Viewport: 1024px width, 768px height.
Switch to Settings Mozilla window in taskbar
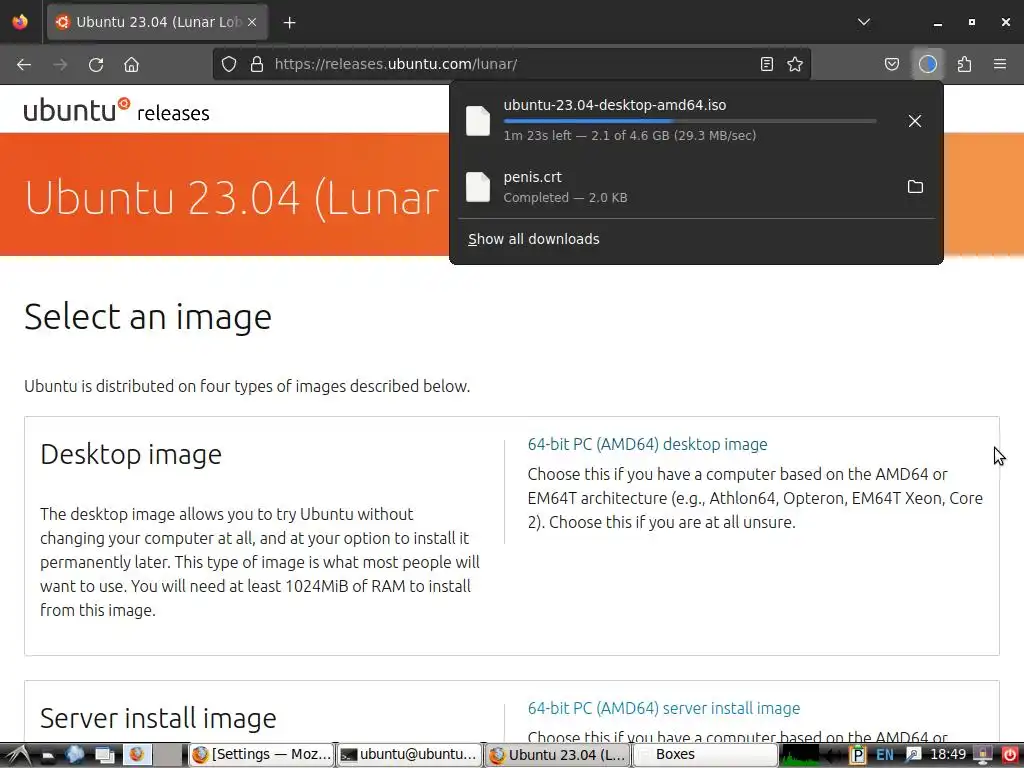(x=262, y=754)
